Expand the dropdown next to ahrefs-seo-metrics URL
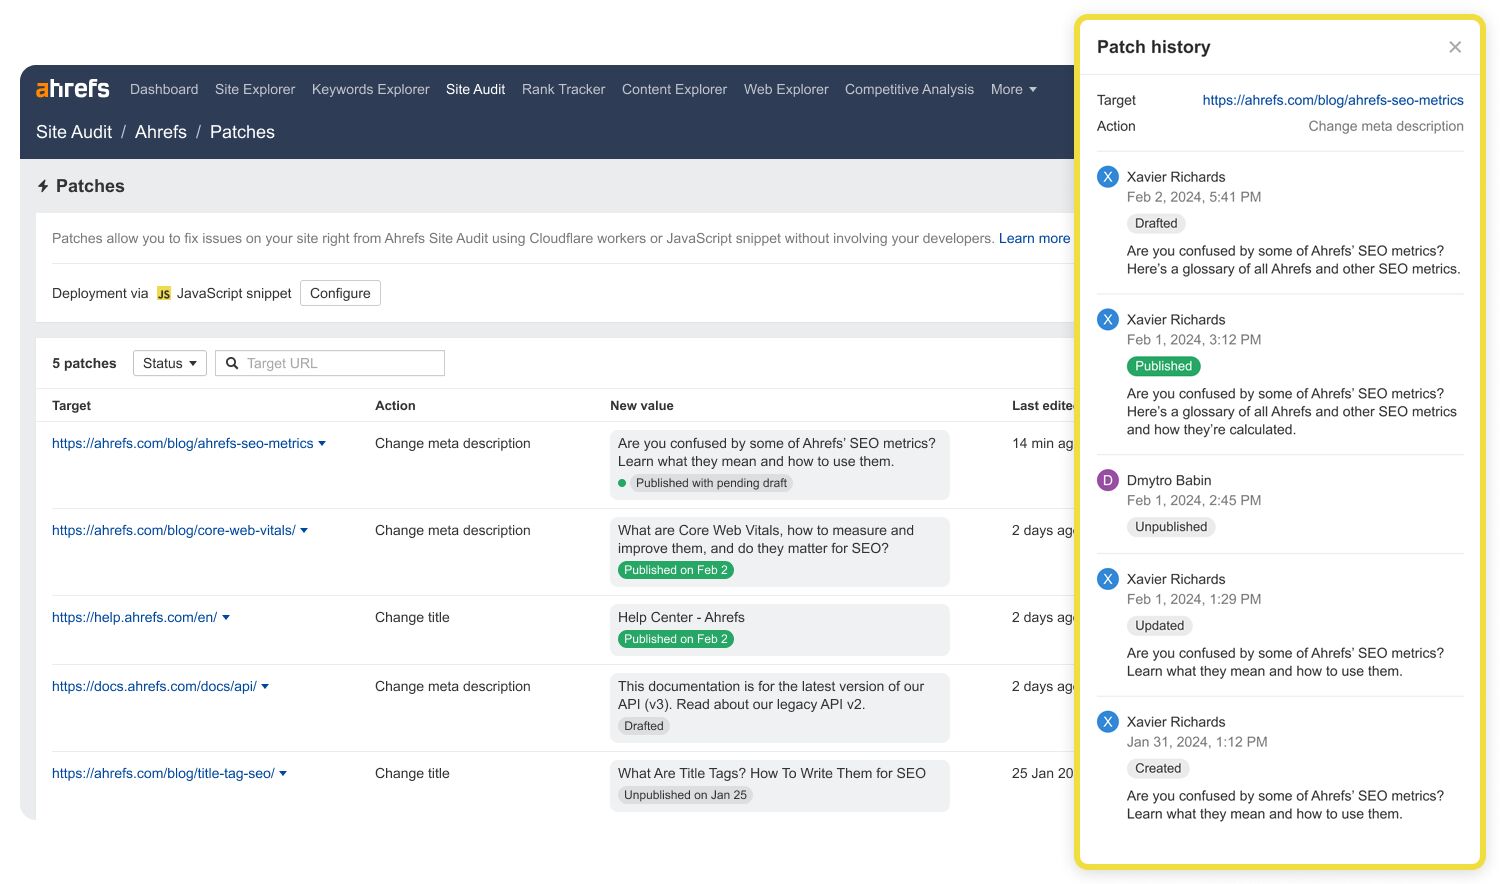 [x=322, y=443]
